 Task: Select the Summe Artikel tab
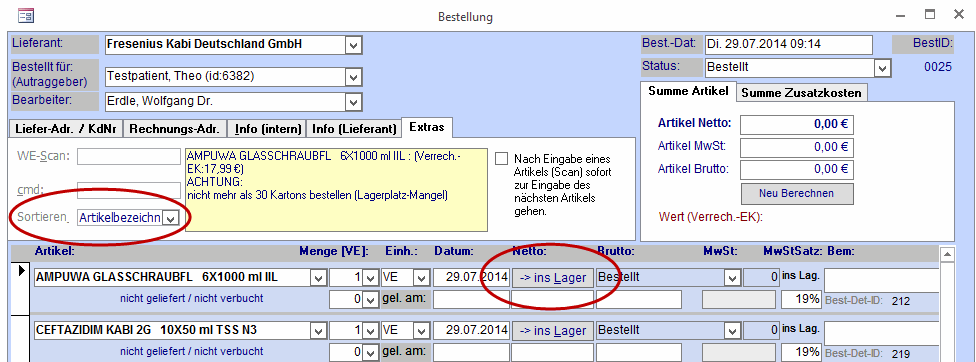coord(688,91)
